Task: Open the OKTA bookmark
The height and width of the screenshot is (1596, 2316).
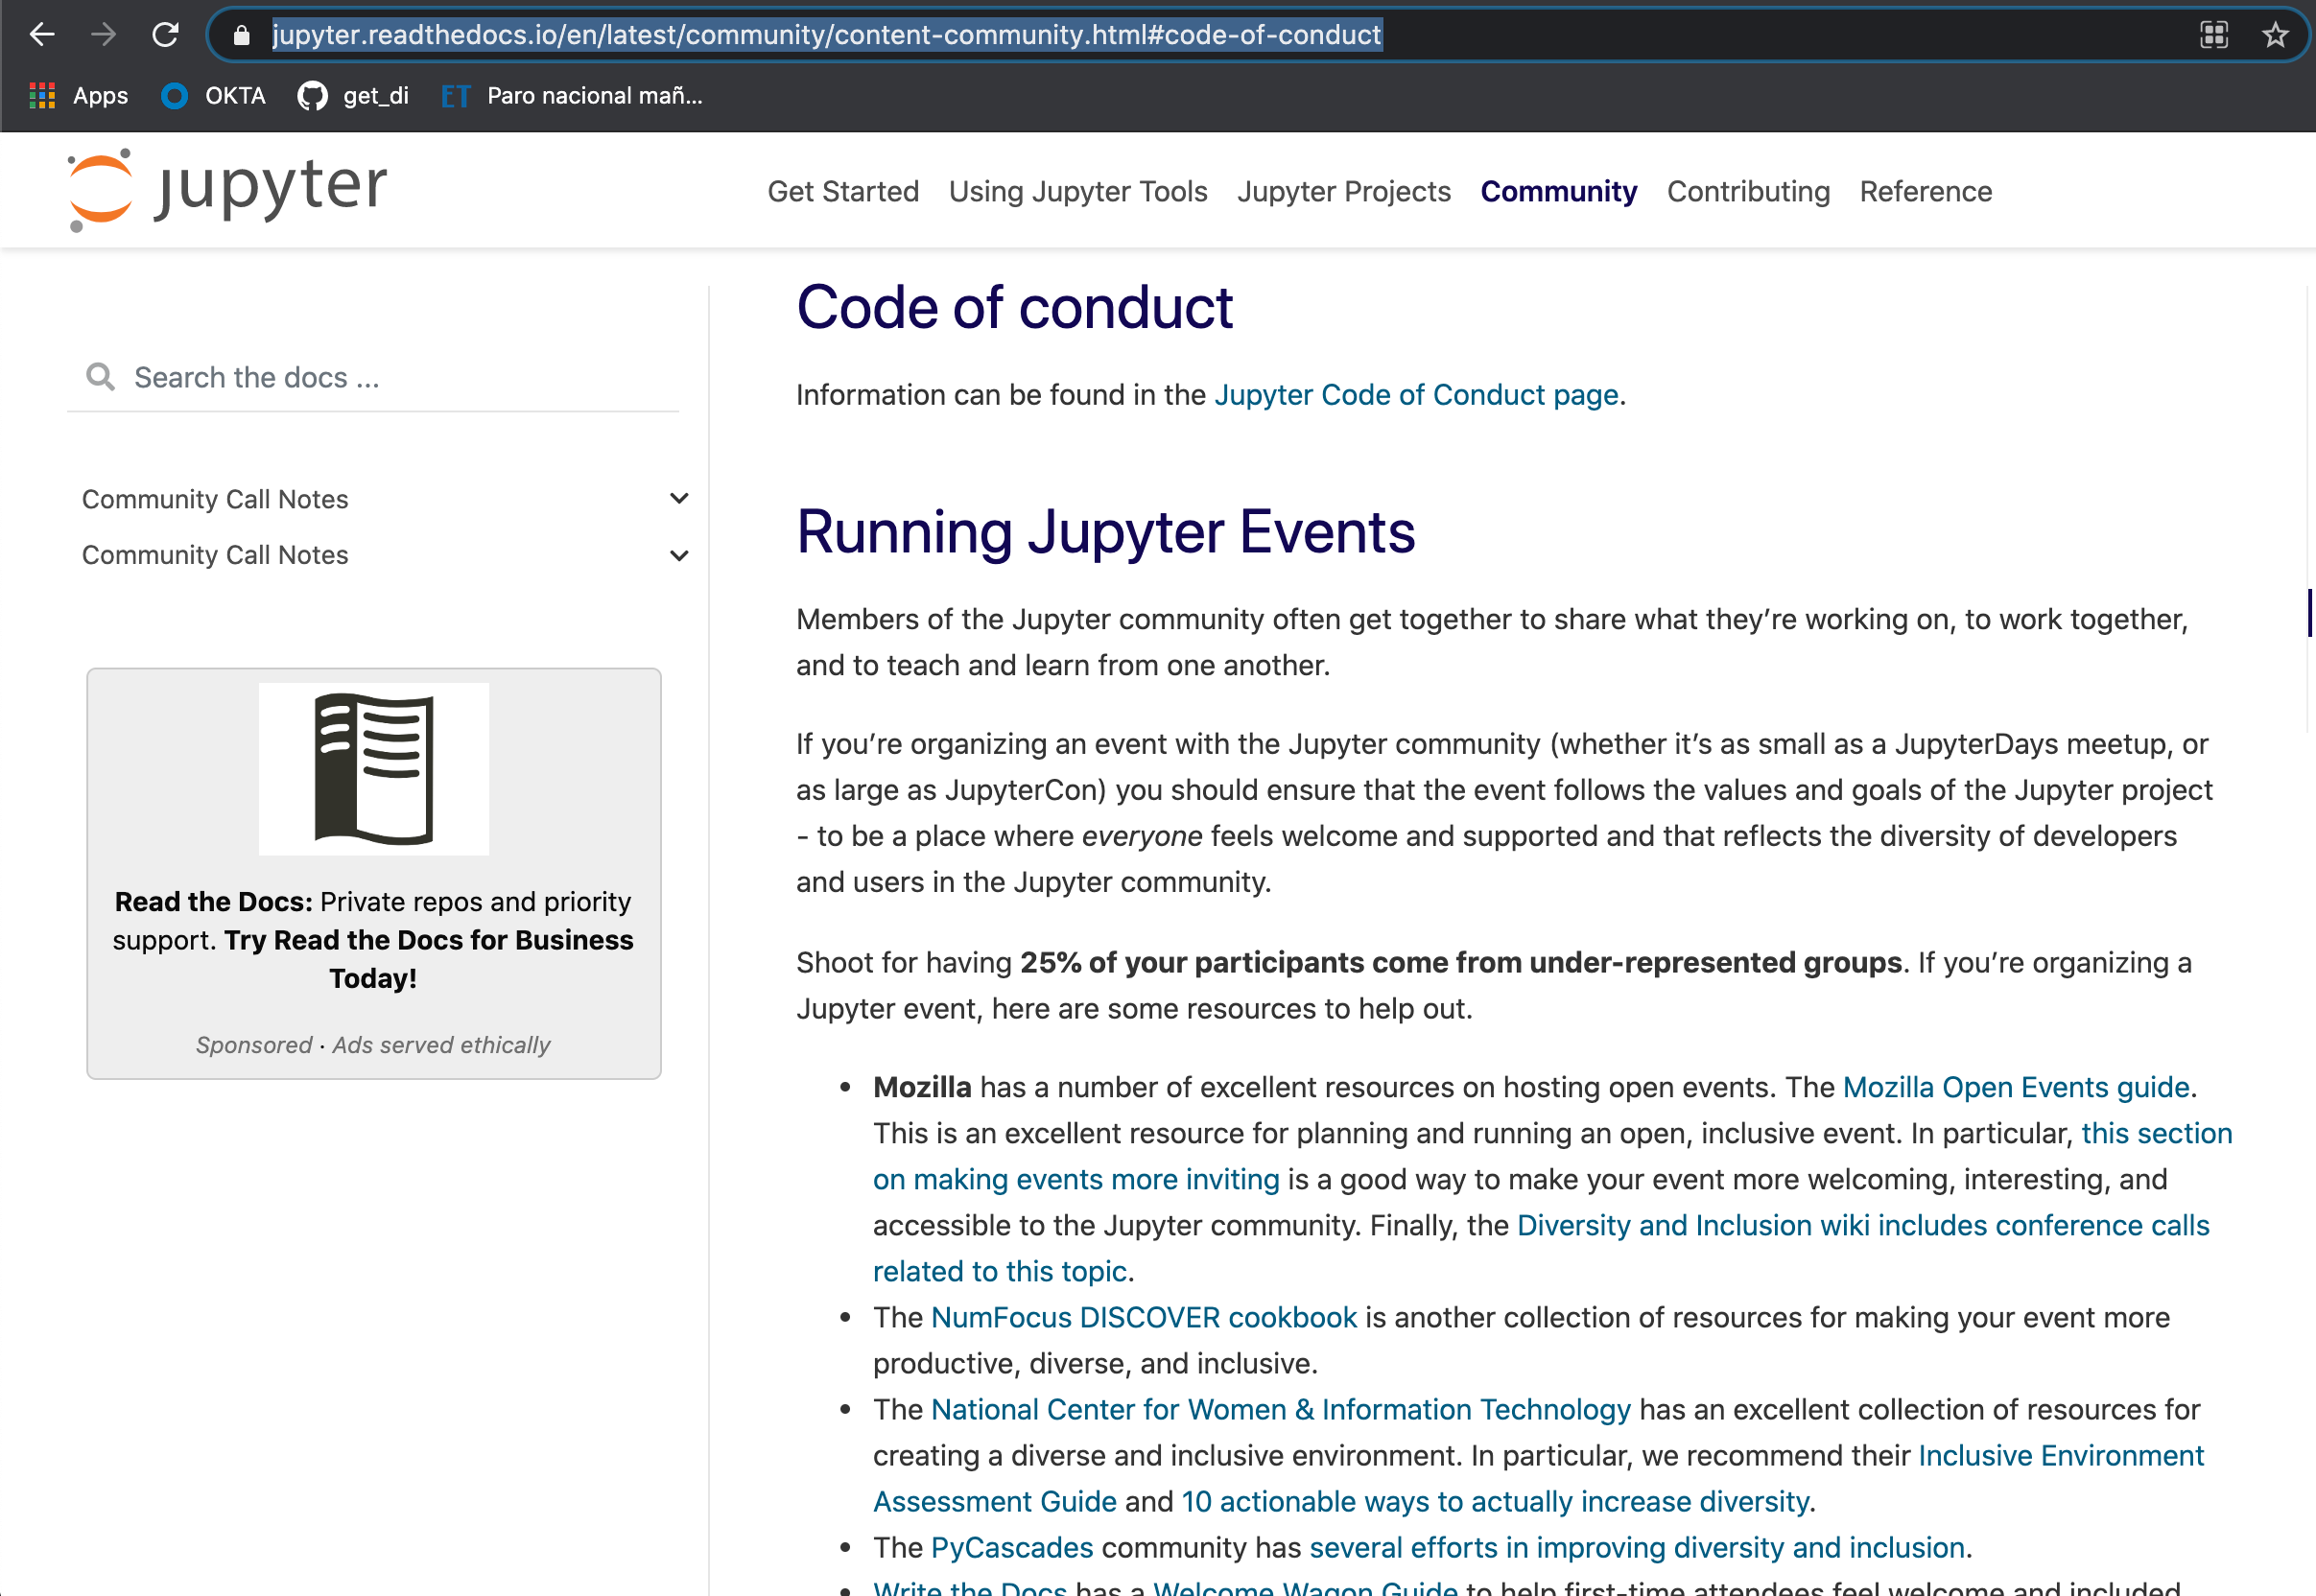Action: [x=214, y=96]
